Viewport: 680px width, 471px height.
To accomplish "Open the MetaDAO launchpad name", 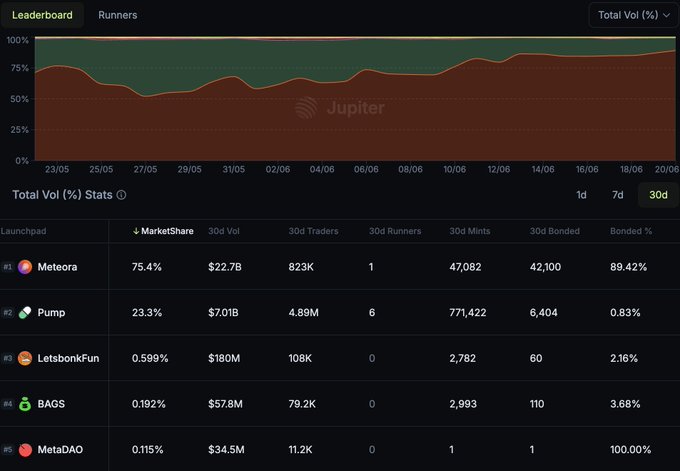I will pyautogui.click(x=60, y=450).
